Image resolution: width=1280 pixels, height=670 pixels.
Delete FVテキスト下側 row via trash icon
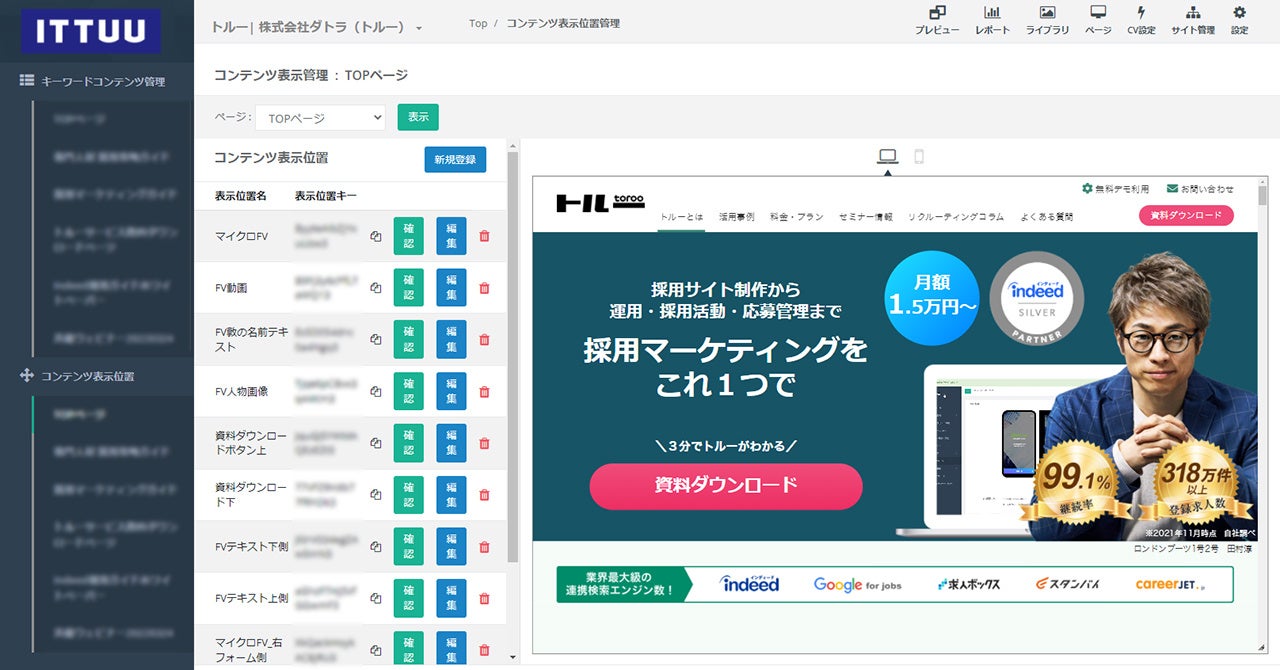[485, 547]
